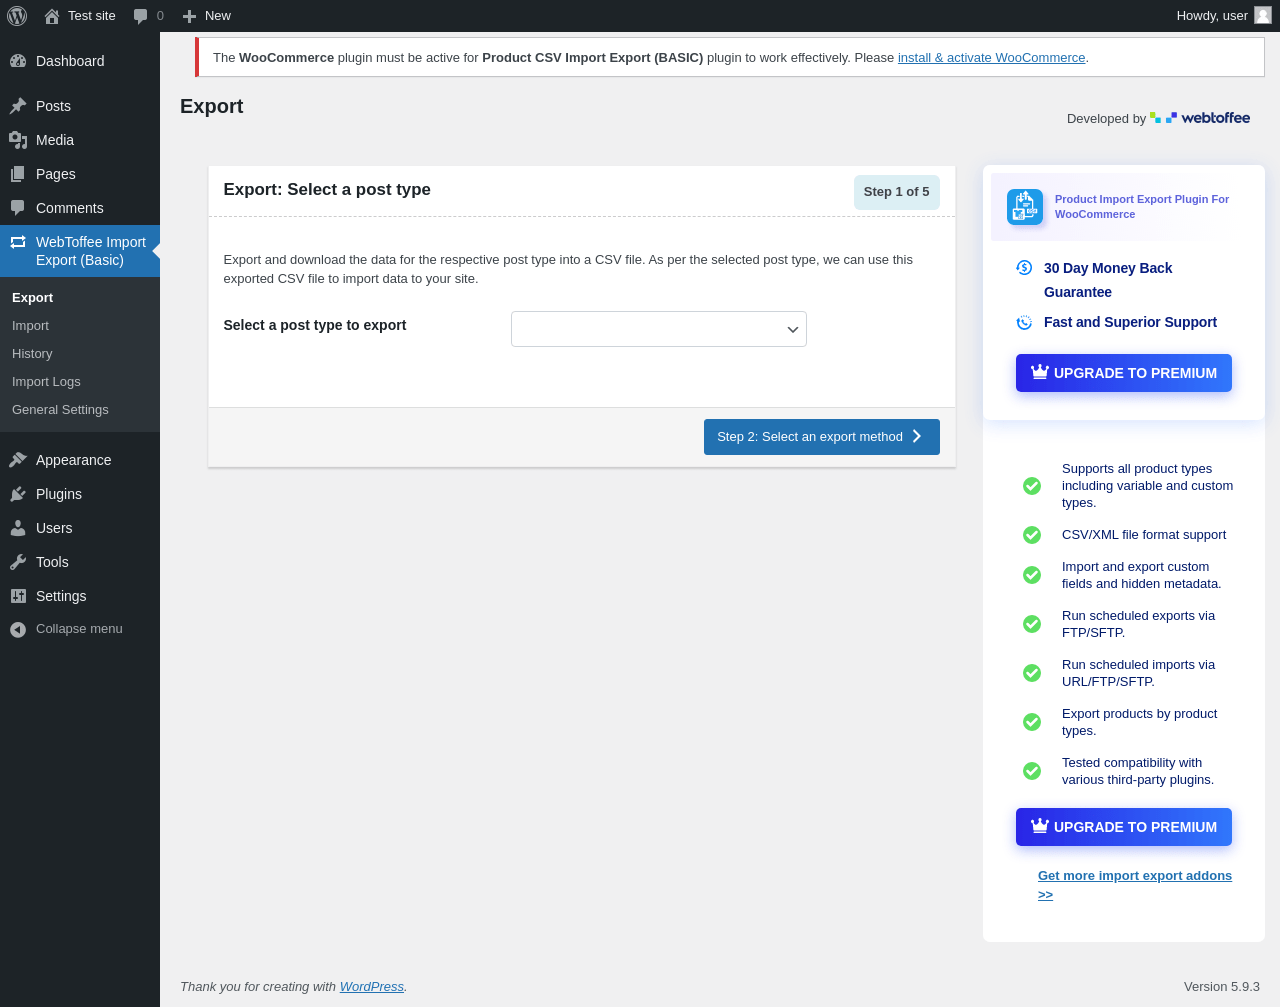Screen dimensions: 1280x1007
Task: Click the Settings sliders icon
Action: 18,596
